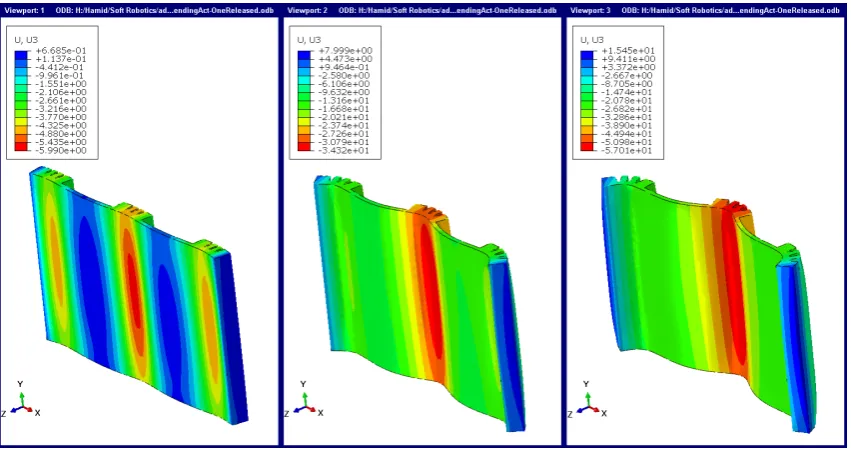This screenshot has width=851, height=450.
Task: Click the cyan swatch in Viewport 2 legend
Action: tap(304, 80)
